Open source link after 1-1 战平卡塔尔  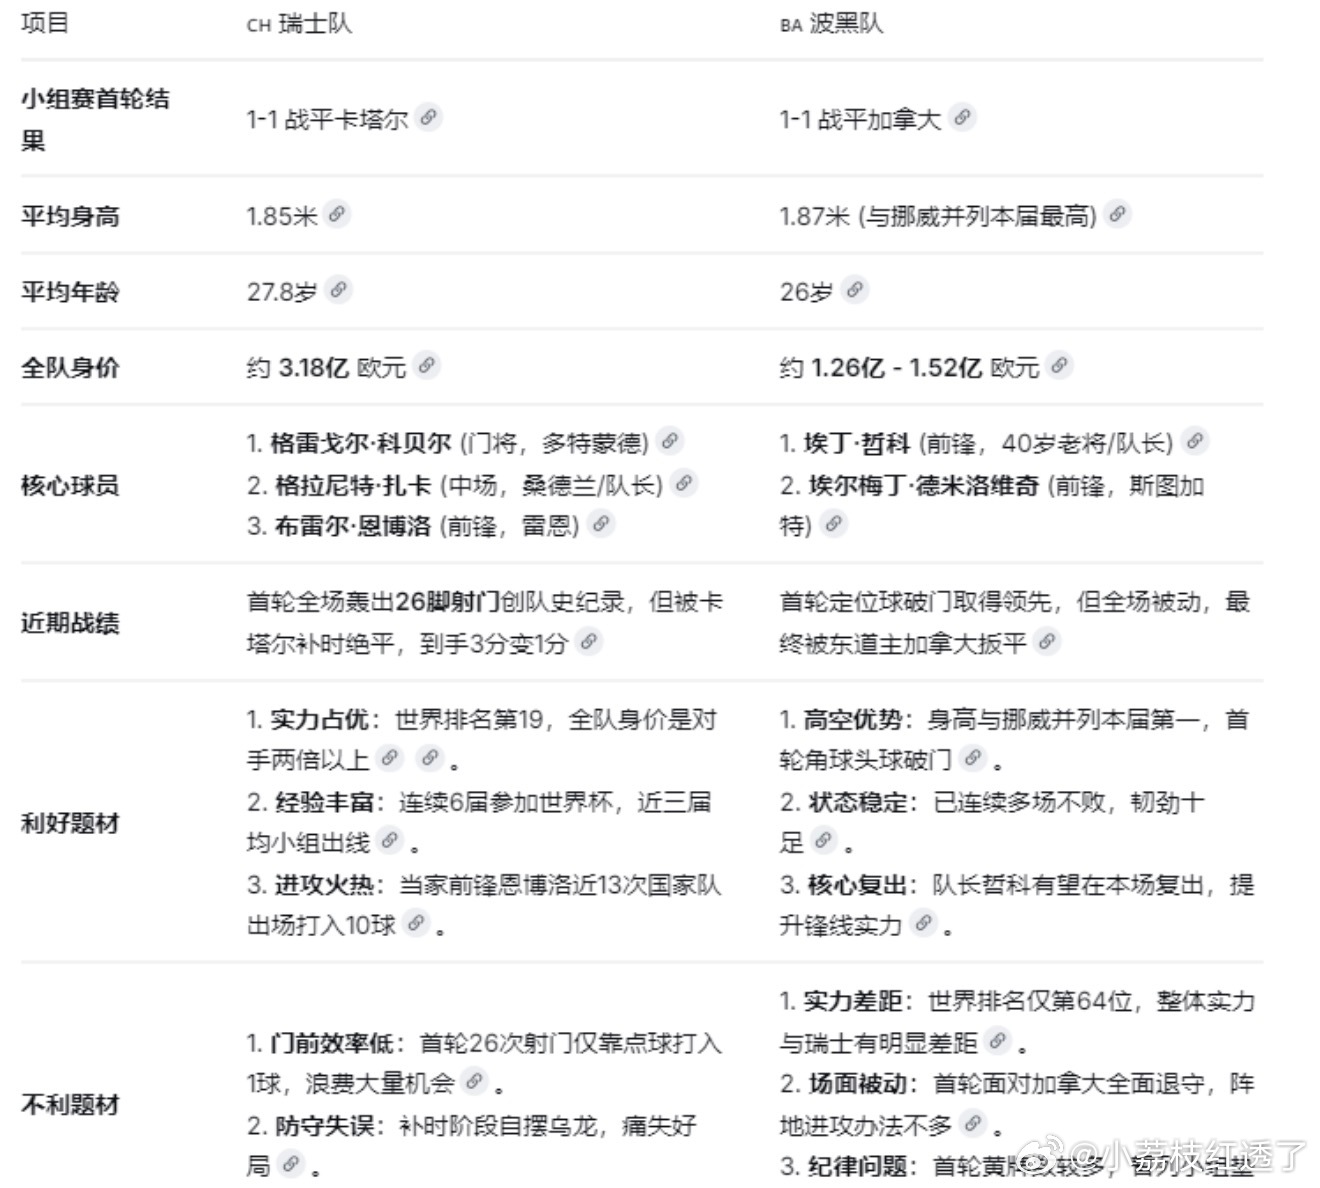click(x=428, y=117)
